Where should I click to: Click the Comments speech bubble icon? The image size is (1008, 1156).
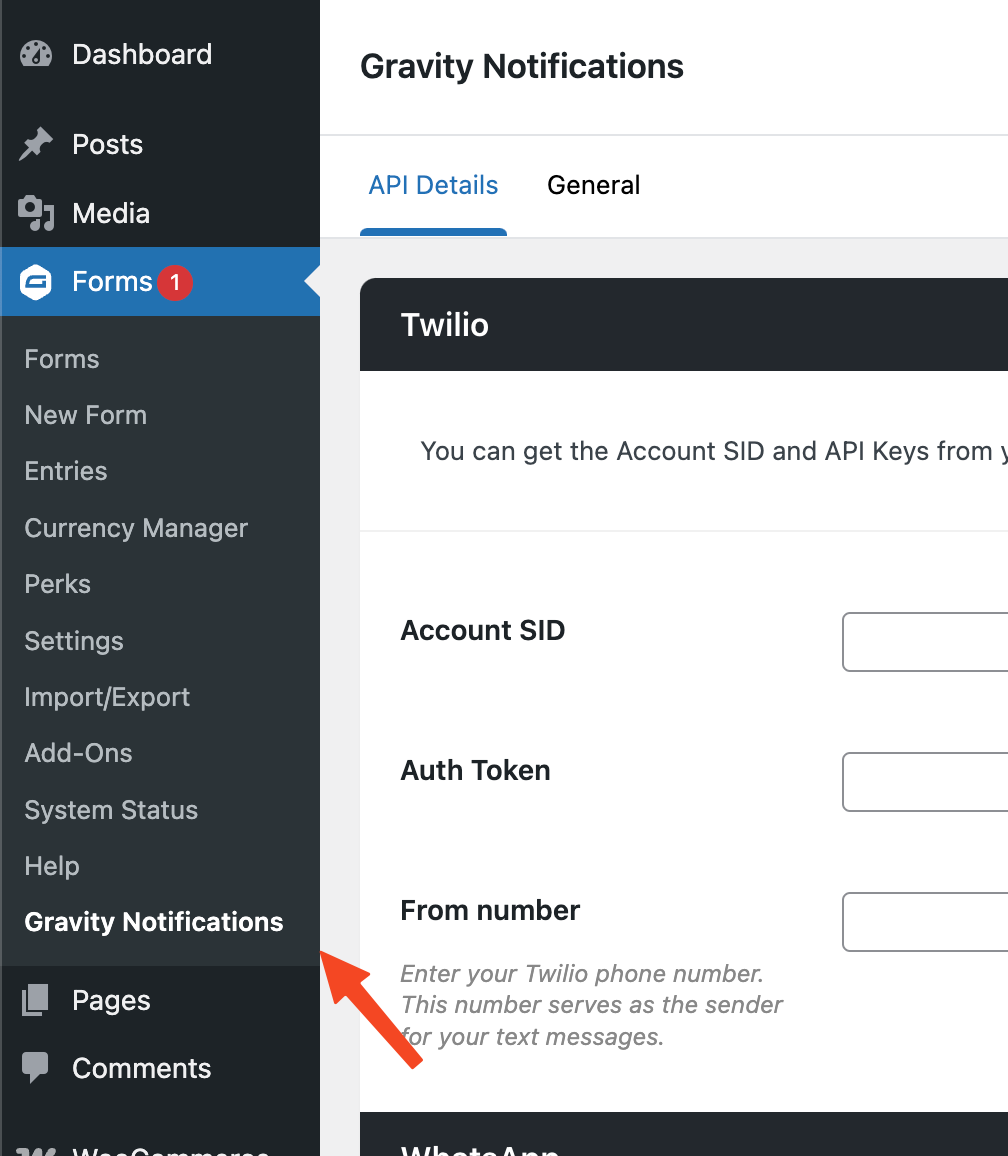click(35, 1068)
